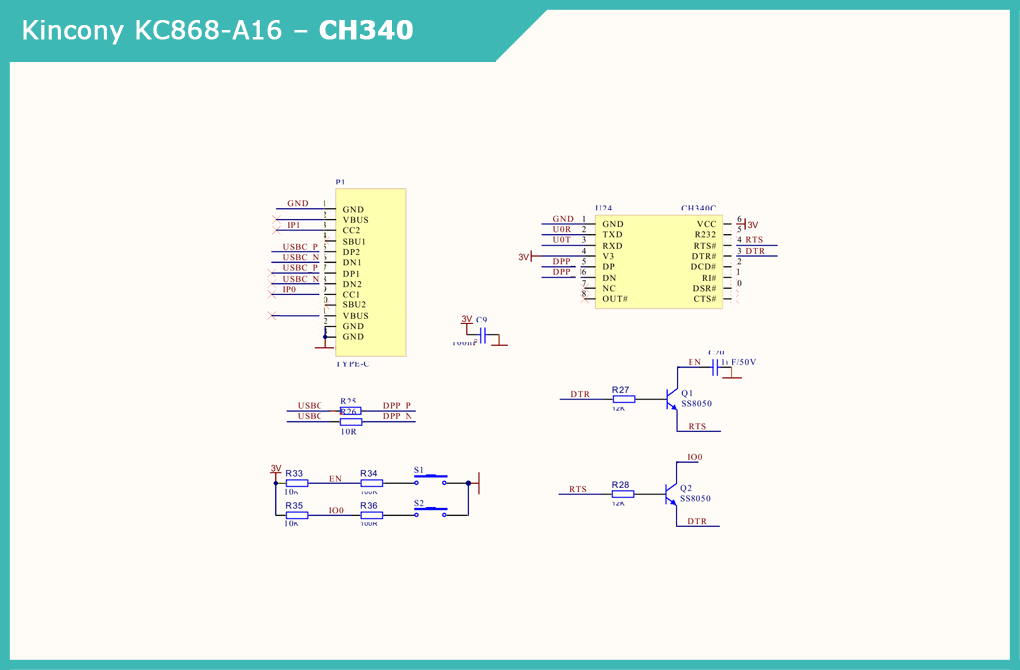This screenshot has height=670, width=1020.
Task: Click the SBU1 pin name on TYPE-C
Action: click(355, 242)
